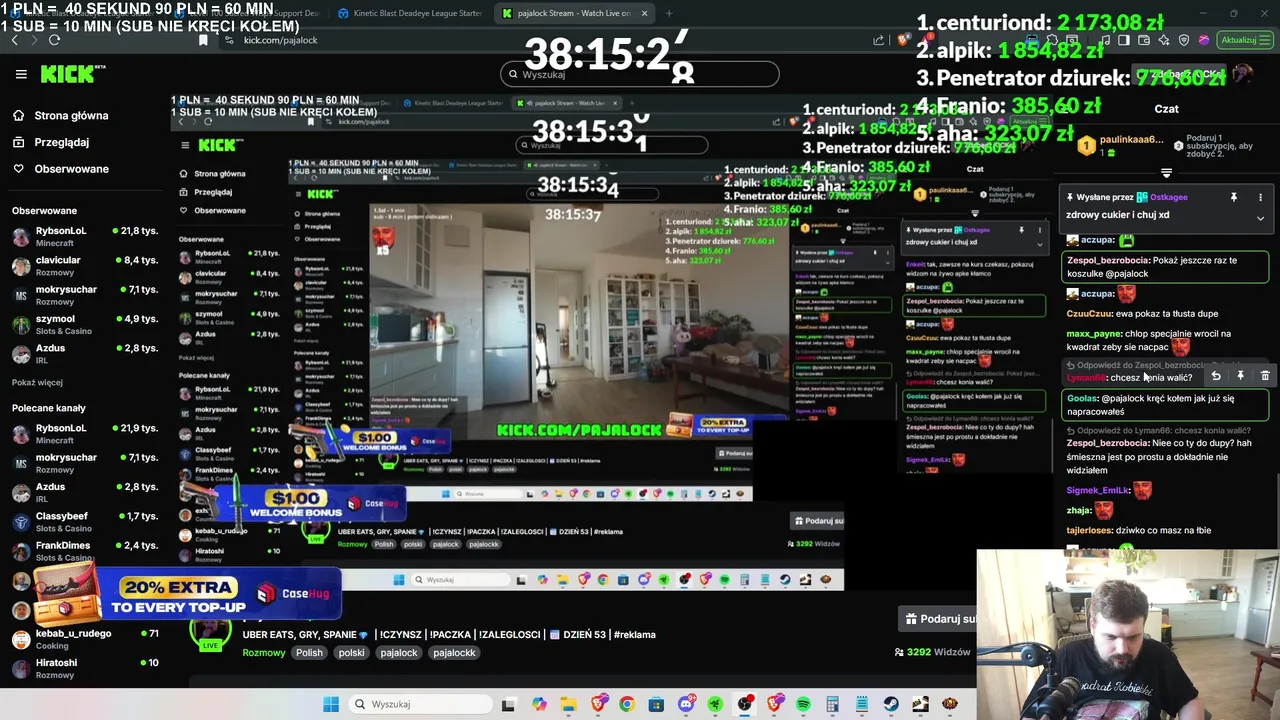Open Microsoft Store from taskbar
1280x720 pixels.
[656, 704]
